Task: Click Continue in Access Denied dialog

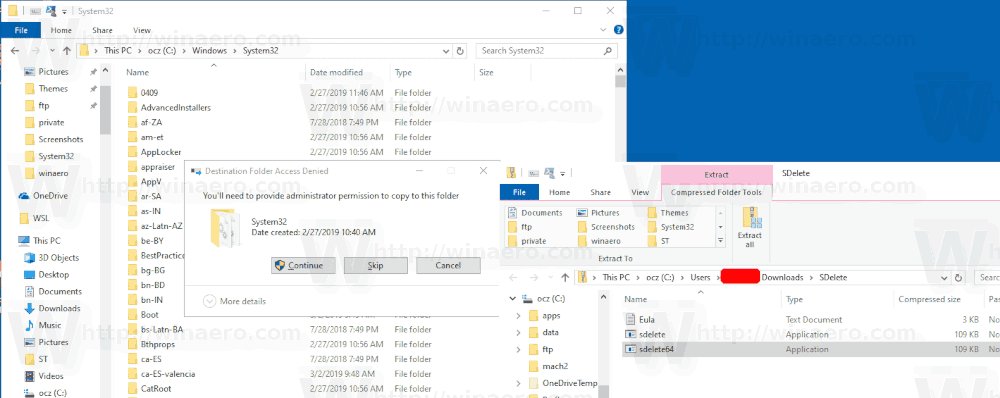Action: [x=303, y=265]
